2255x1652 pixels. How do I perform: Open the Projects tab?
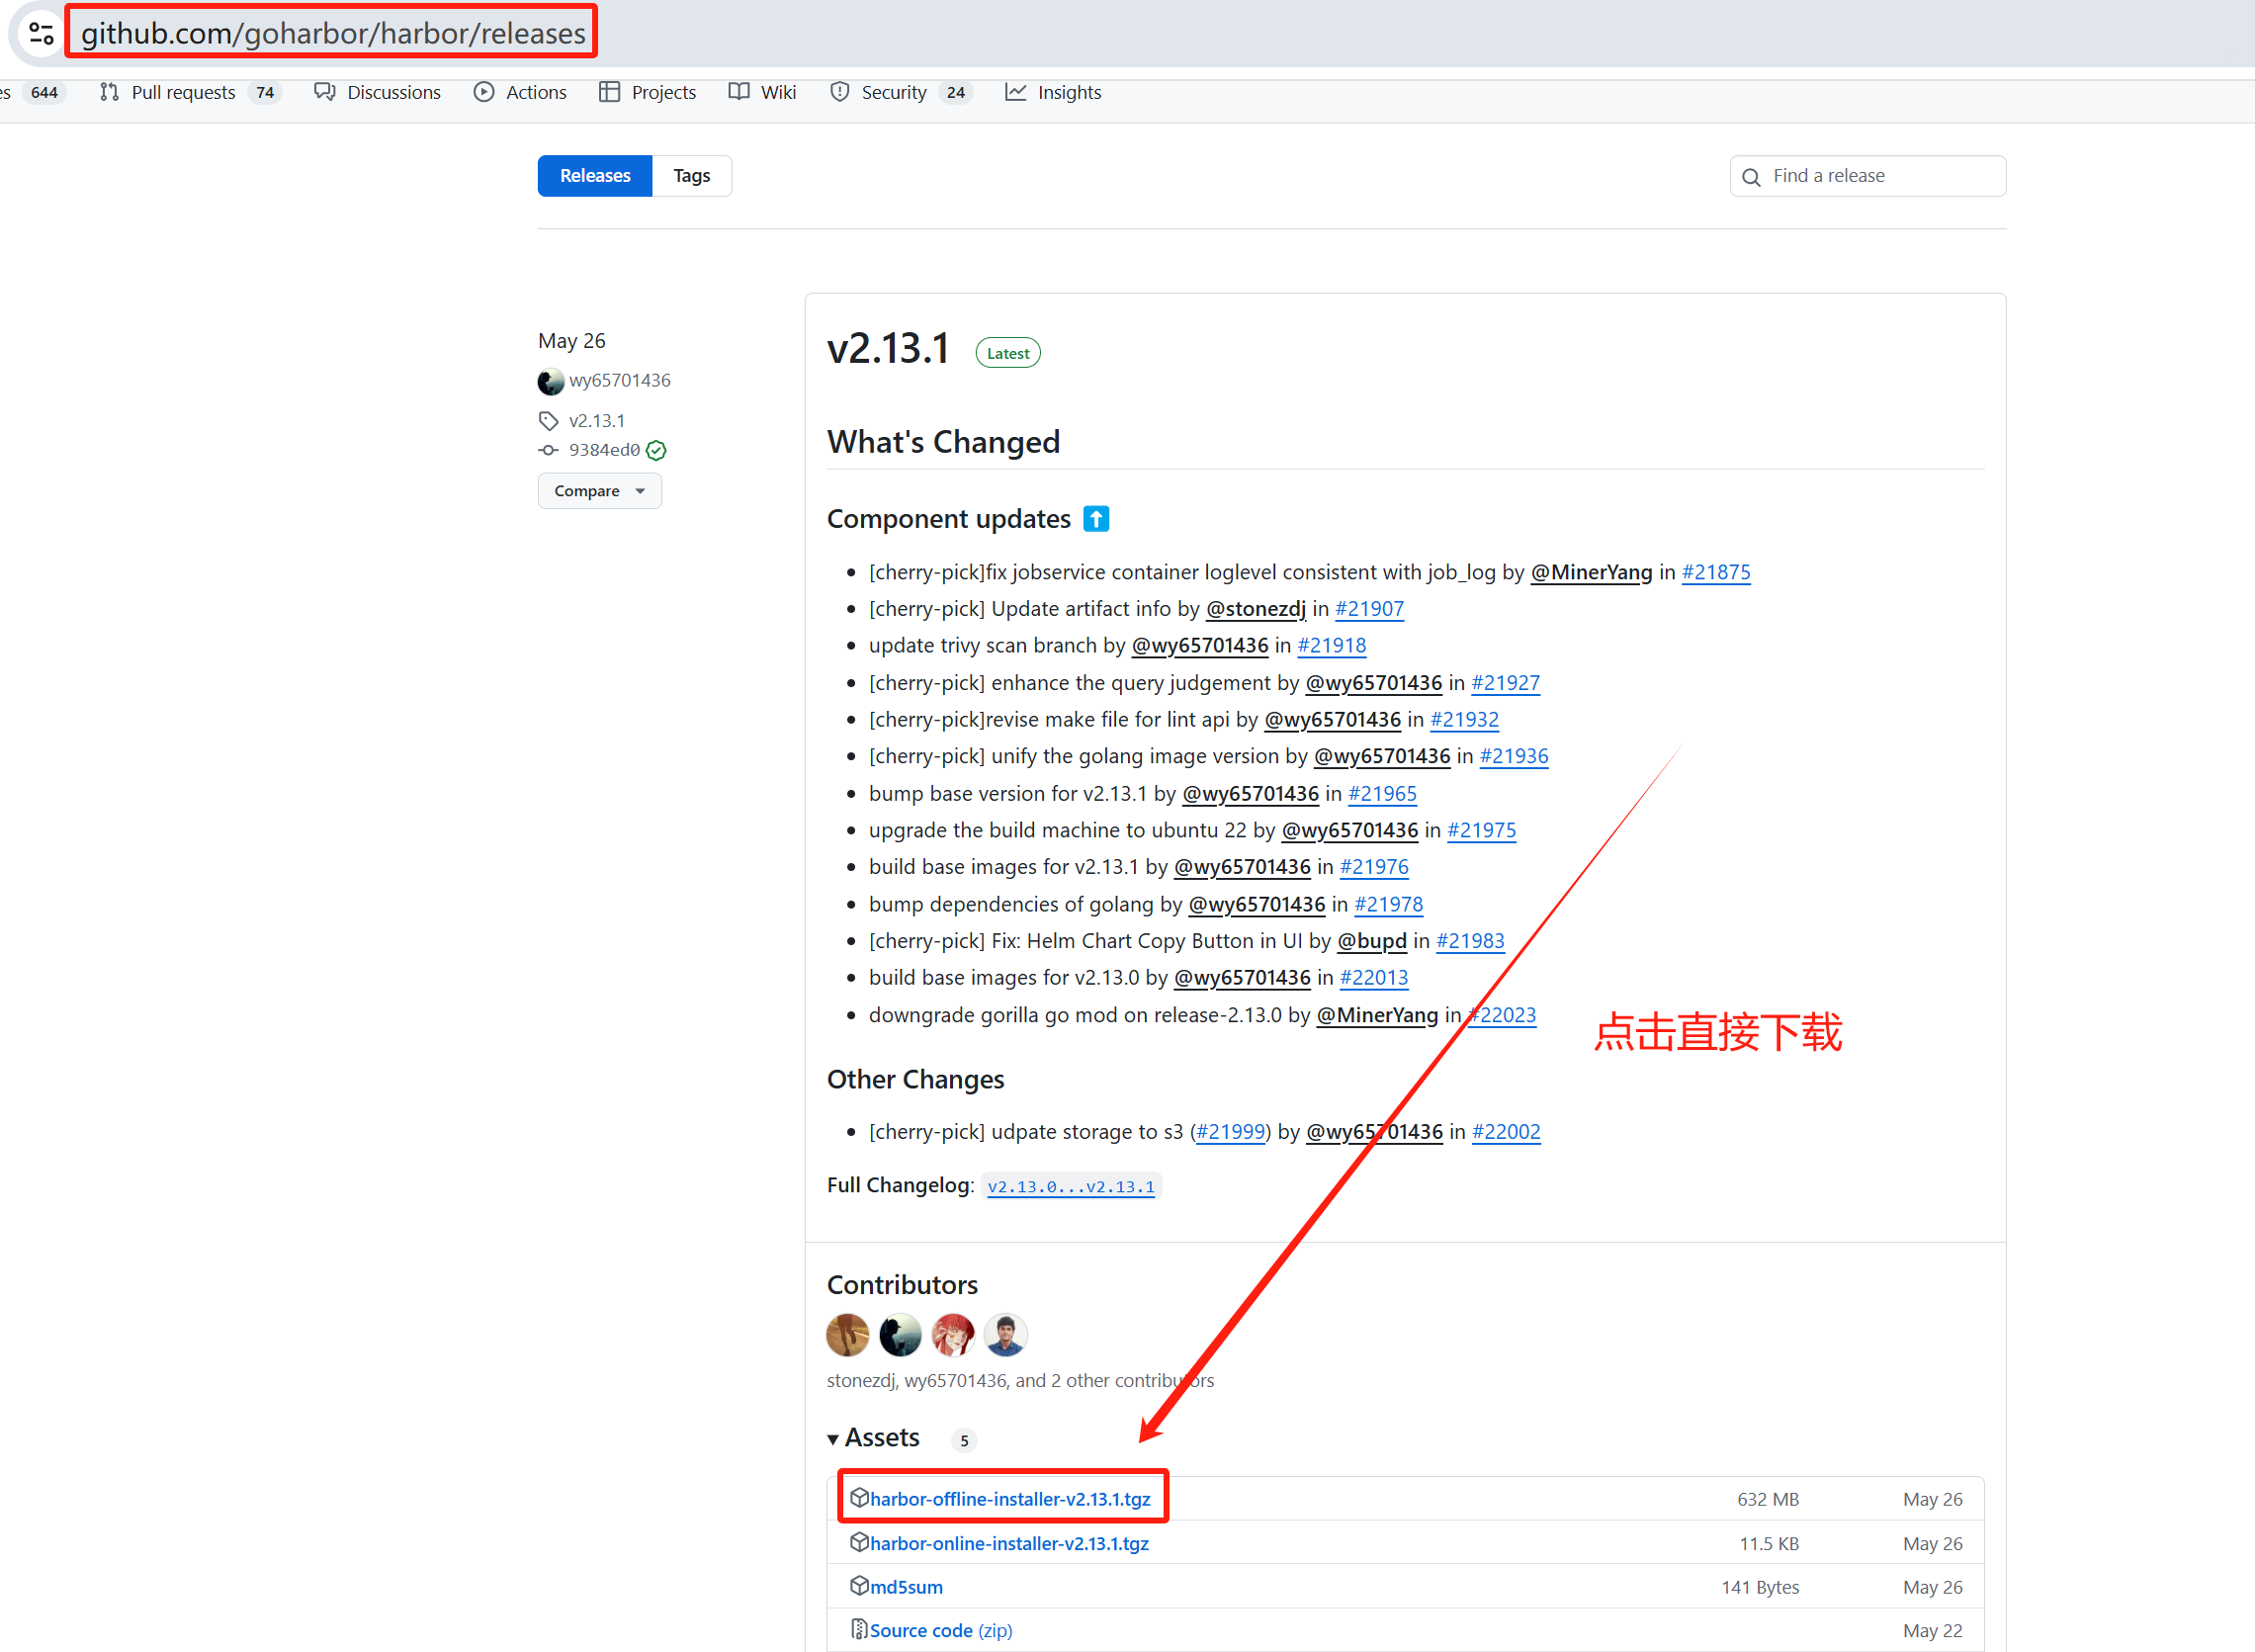[x=647, y=92]
